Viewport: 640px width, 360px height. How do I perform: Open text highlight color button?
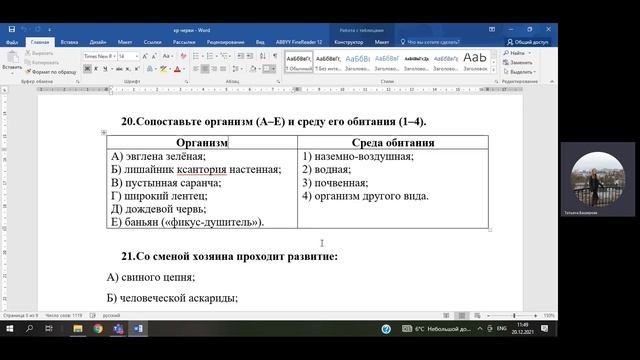click(163, 69)
